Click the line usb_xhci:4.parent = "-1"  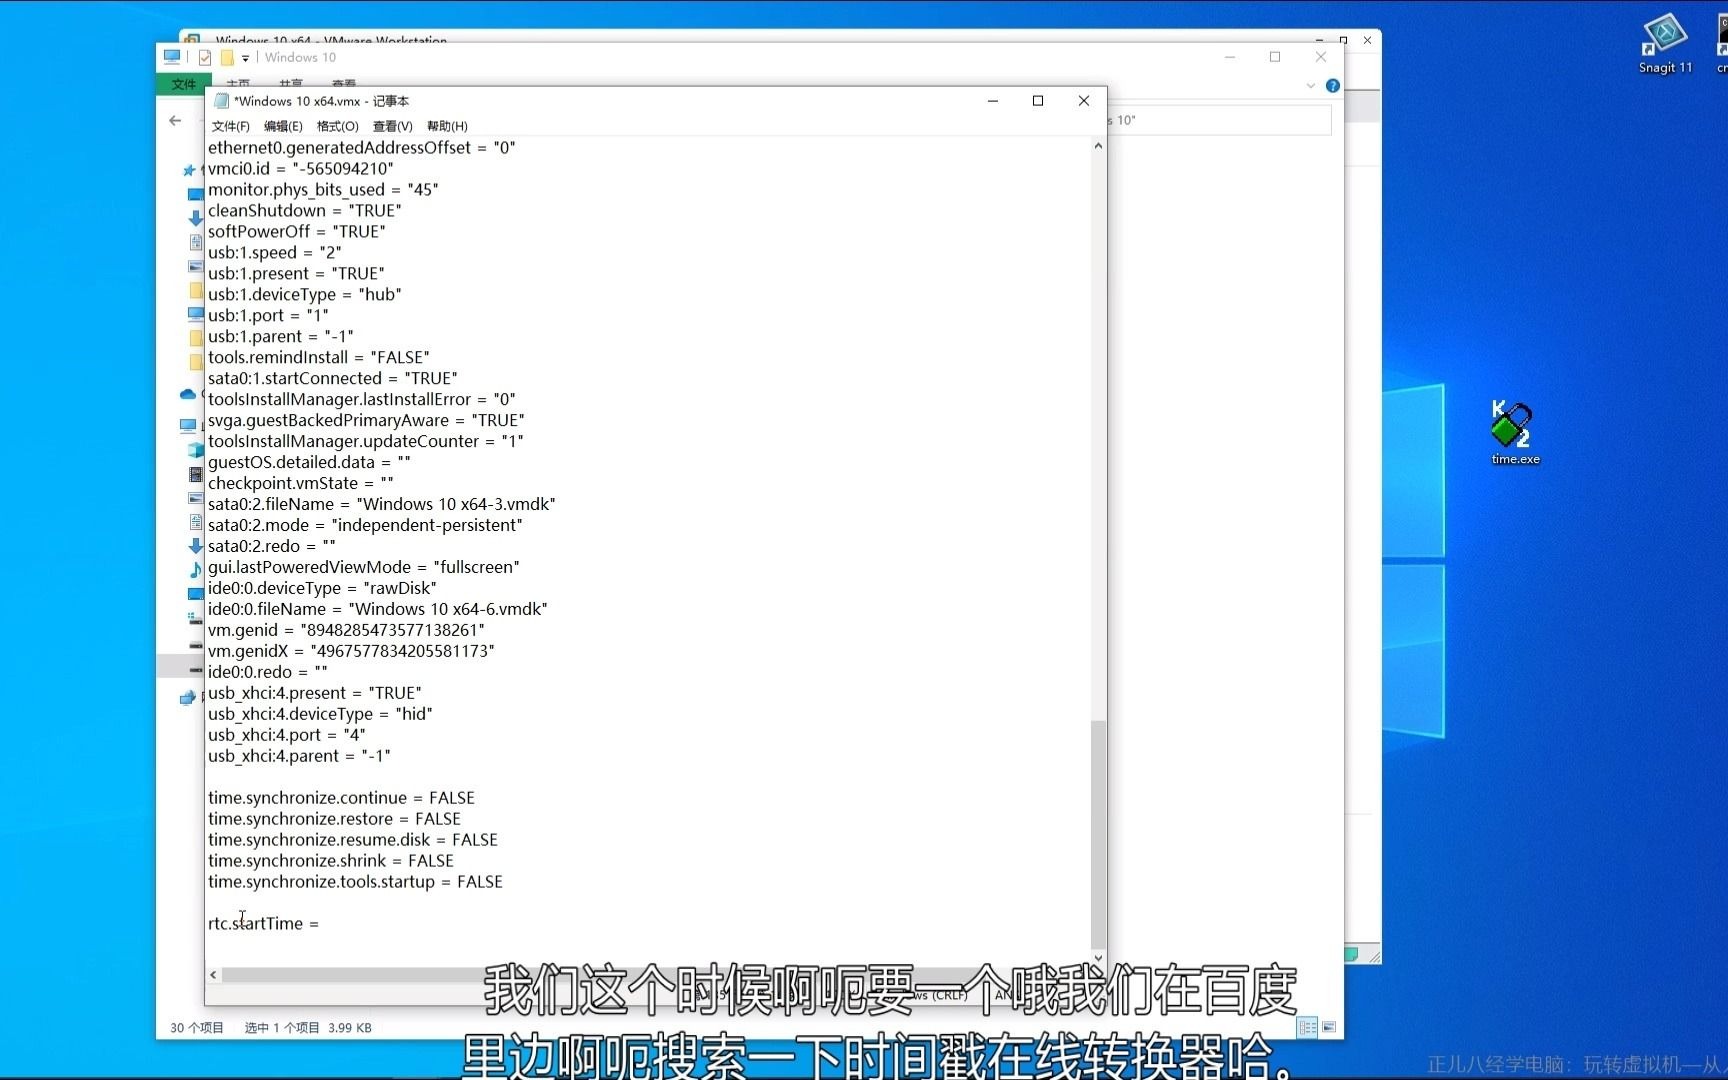(x=299, y=756)
